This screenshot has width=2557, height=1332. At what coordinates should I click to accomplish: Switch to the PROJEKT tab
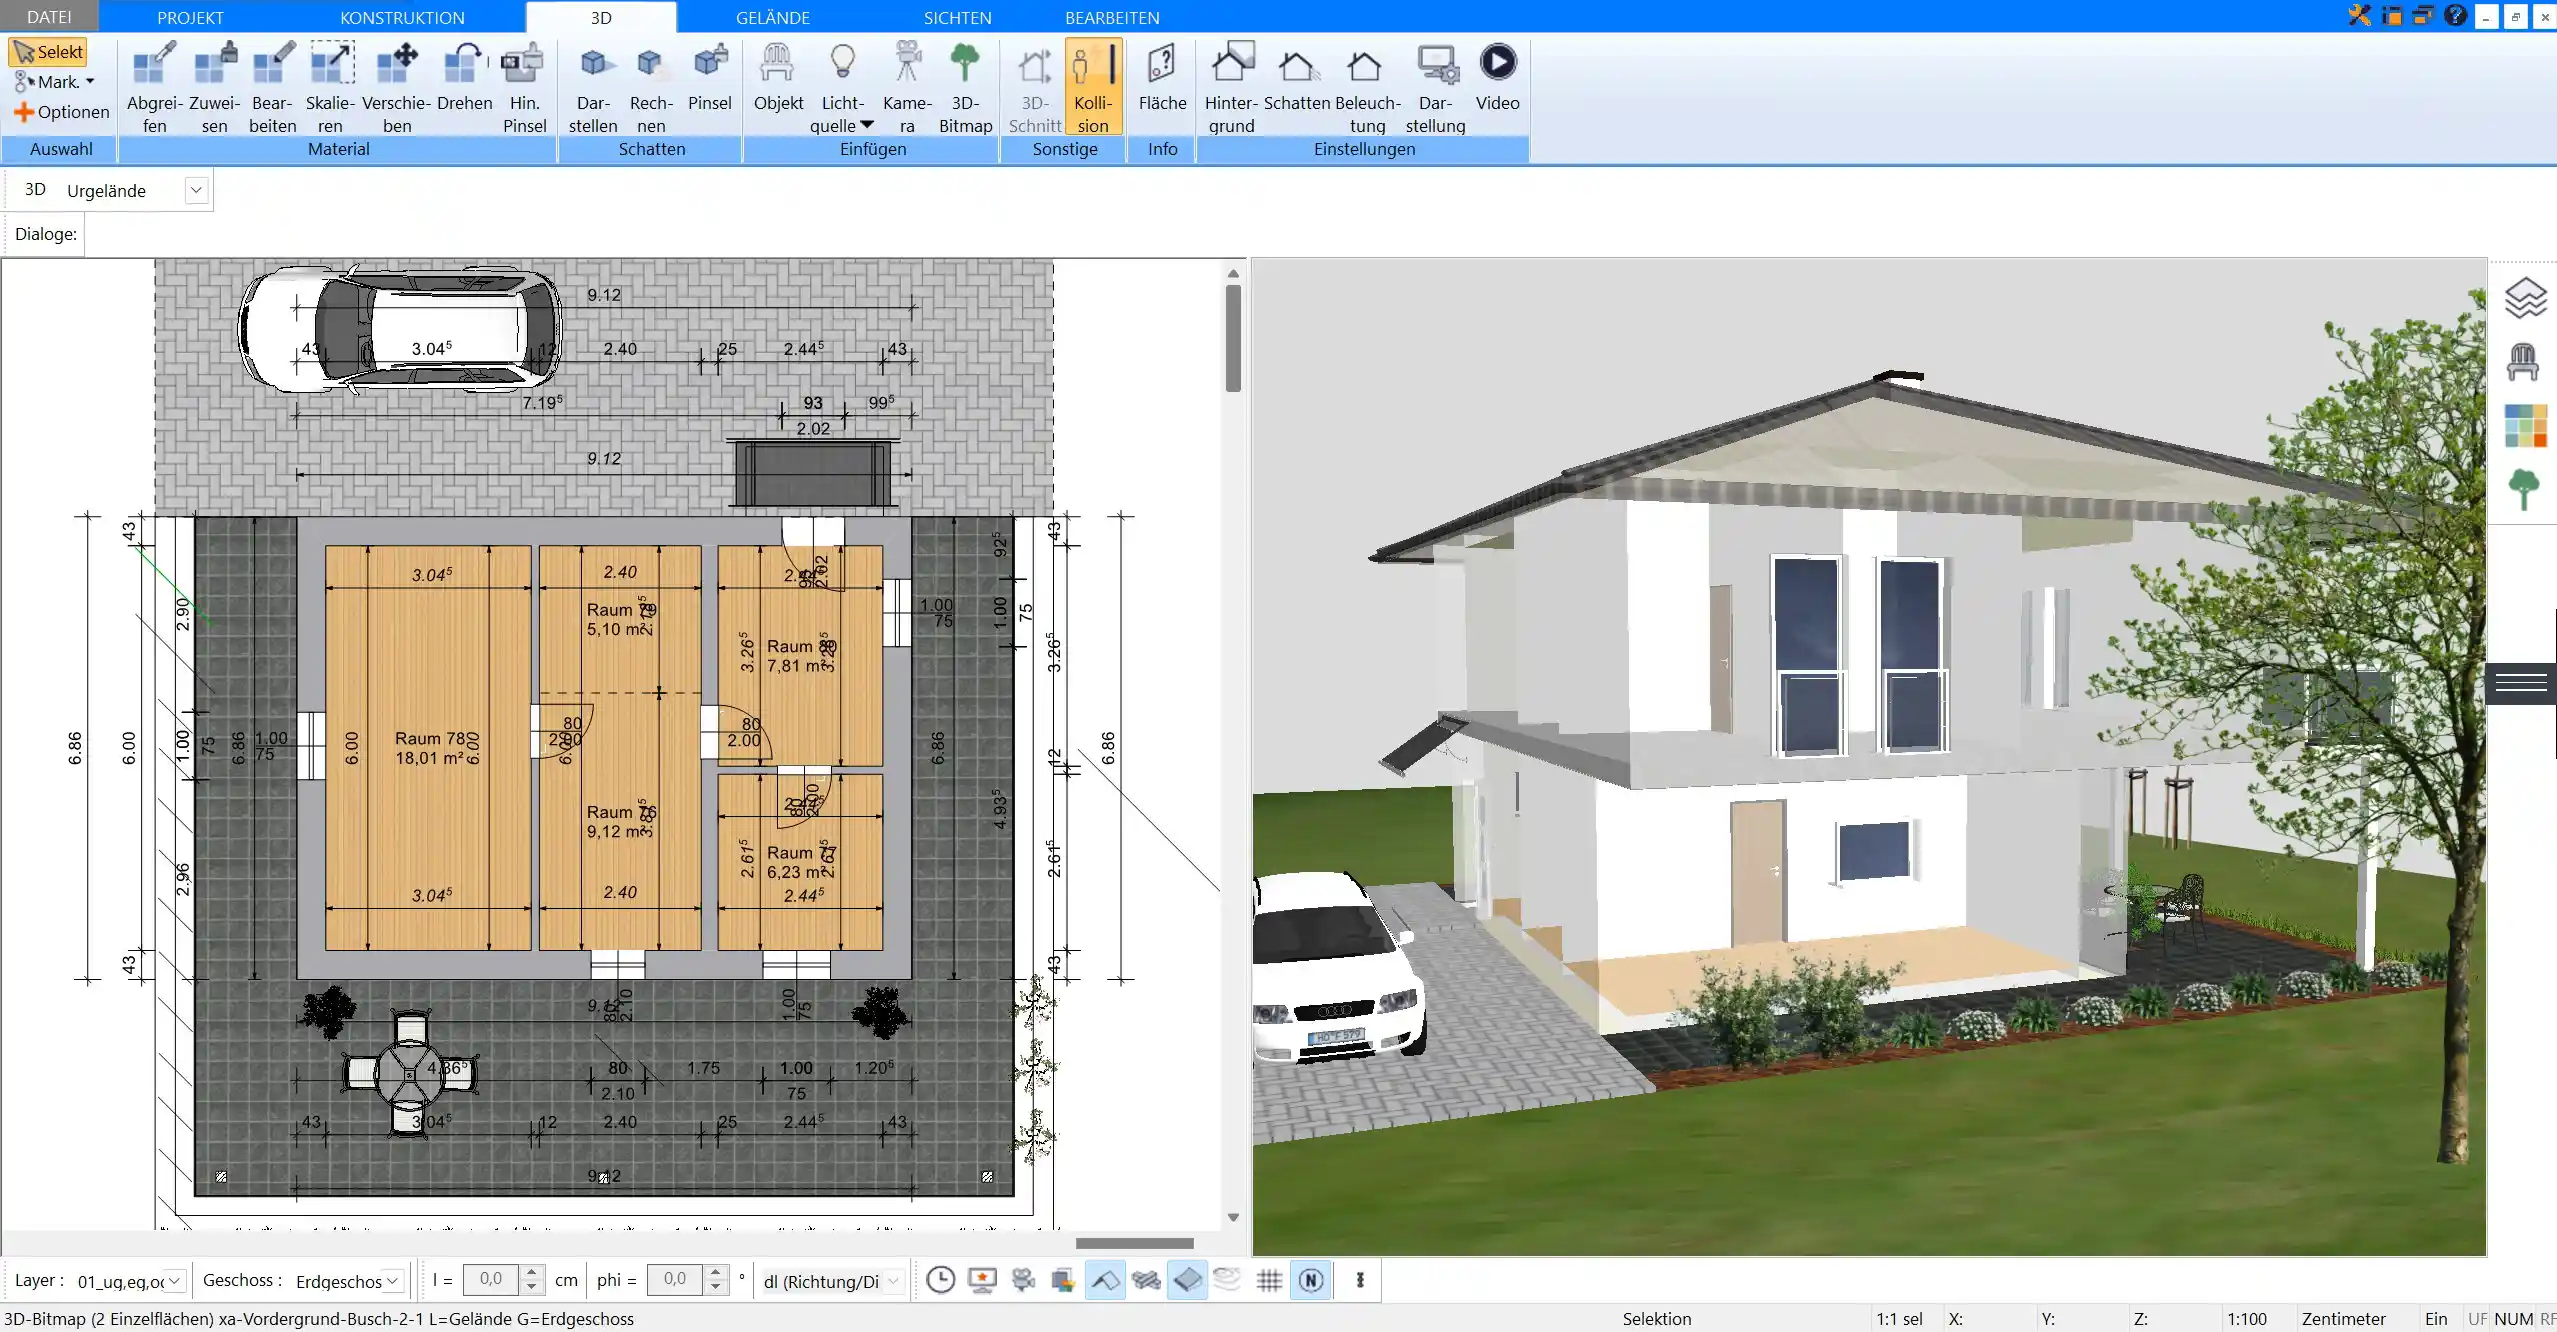[190, 17]
